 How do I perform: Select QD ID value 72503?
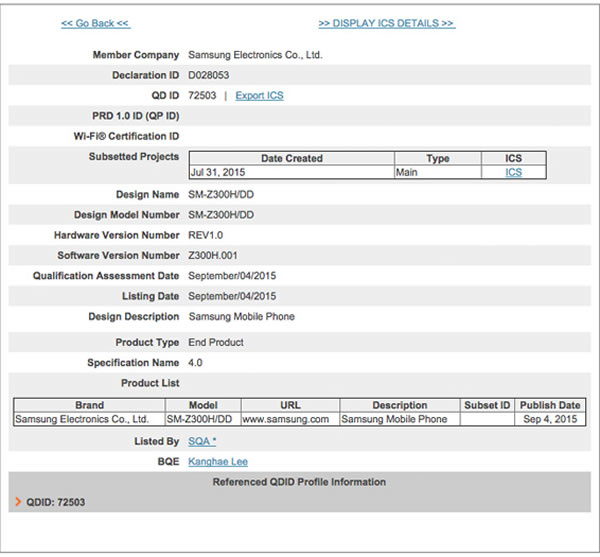click(202, 95)
